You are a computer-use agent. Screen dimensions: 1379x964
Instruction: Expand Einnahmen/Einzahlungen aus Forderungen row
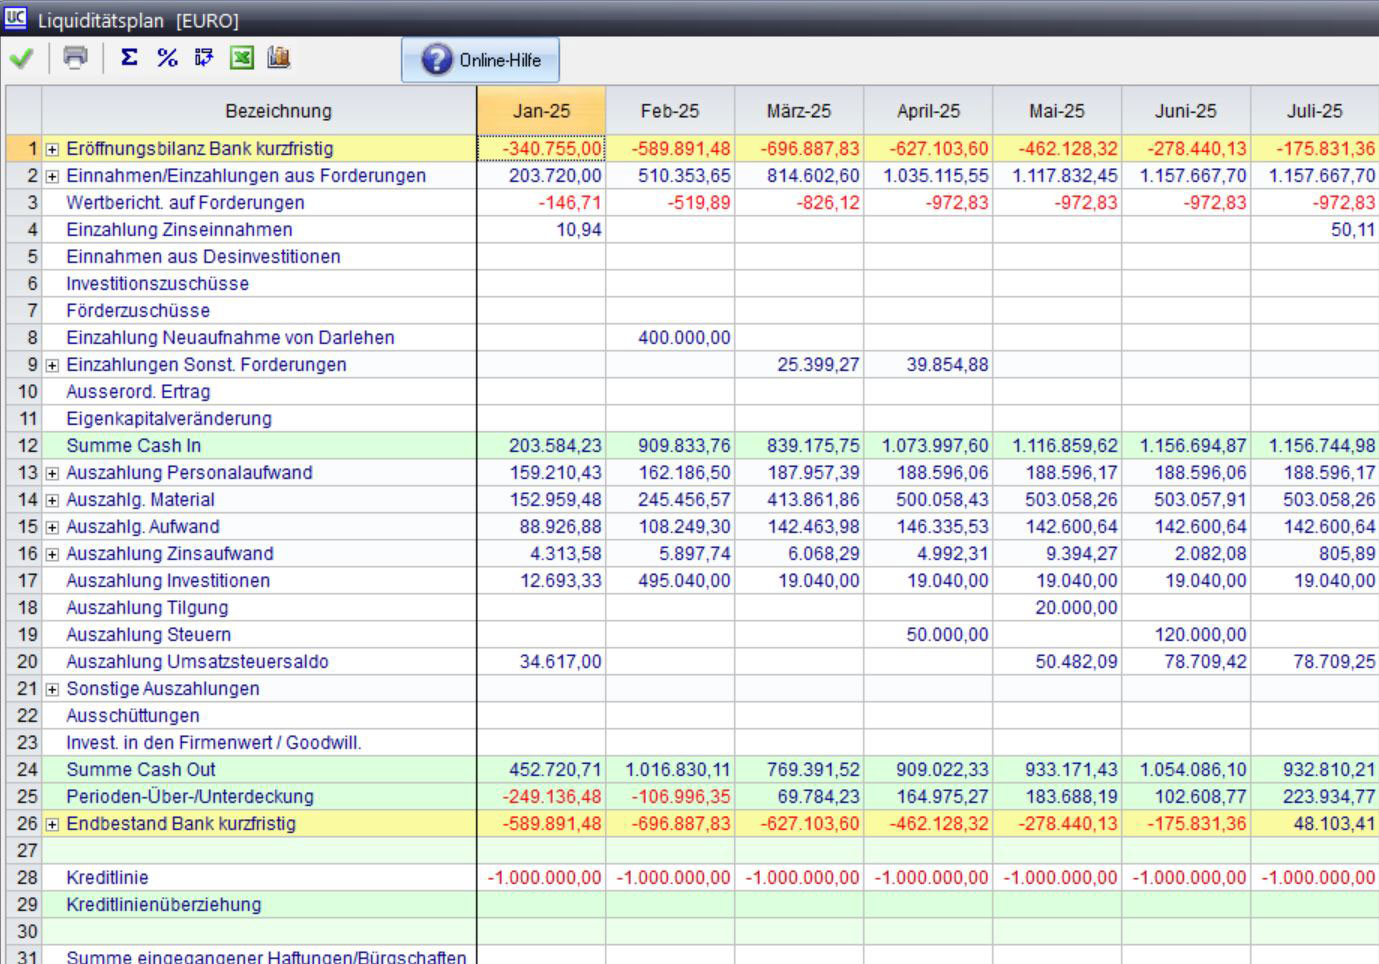click(52, 176)
